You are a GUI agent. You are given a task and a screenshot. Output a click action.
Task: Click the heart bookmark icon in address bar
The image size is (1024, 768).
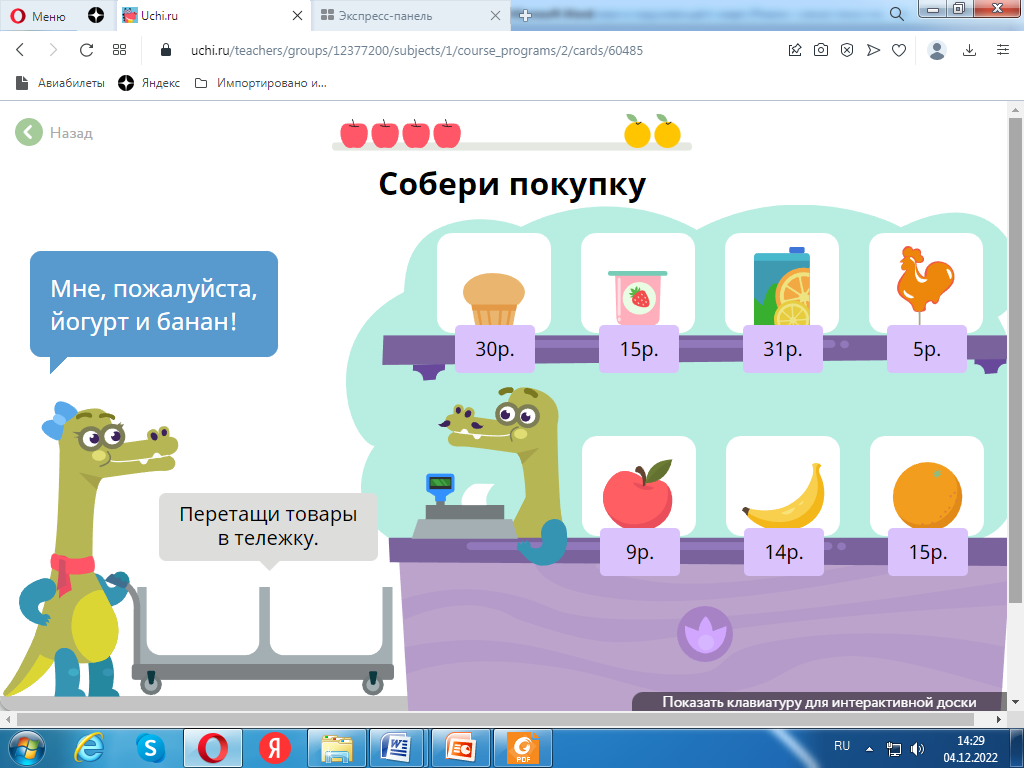[899, 50]
